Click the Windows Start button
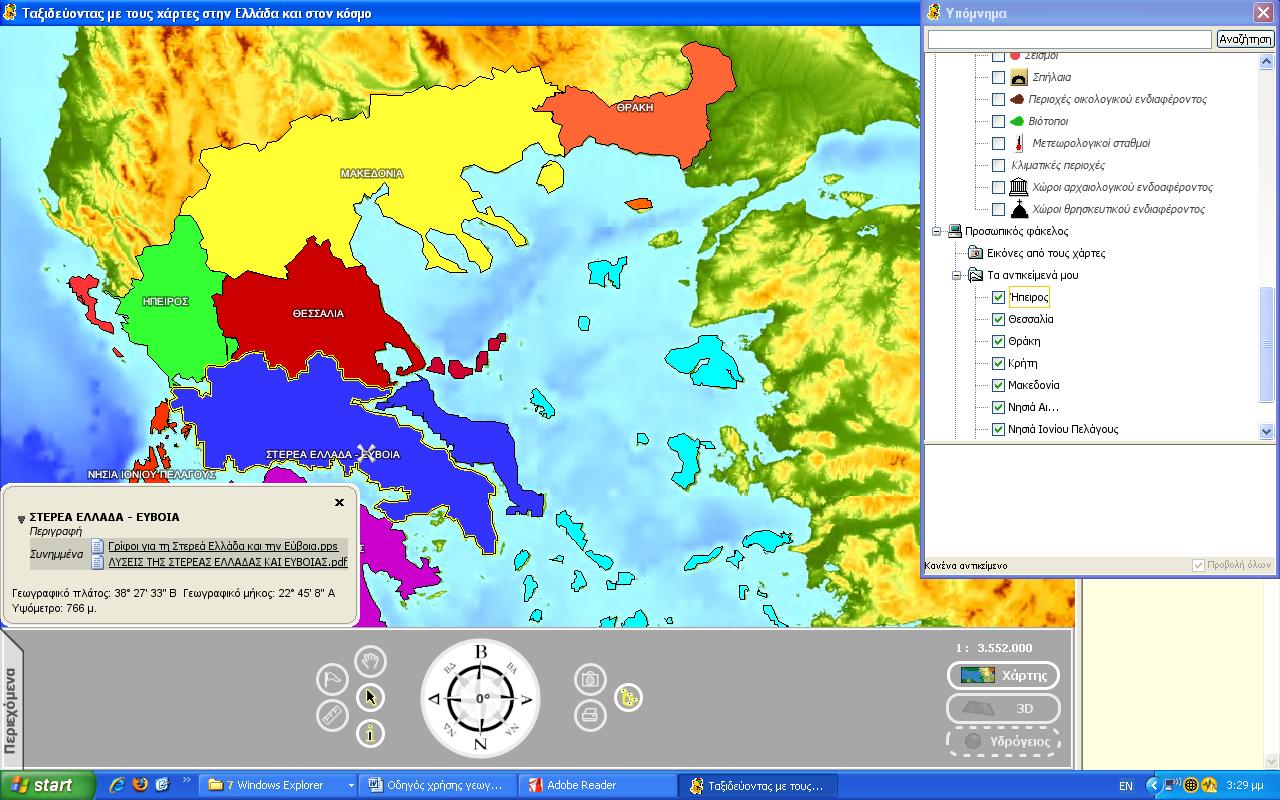This screenshot has width=1280, height=800. [x=47, y=785]
